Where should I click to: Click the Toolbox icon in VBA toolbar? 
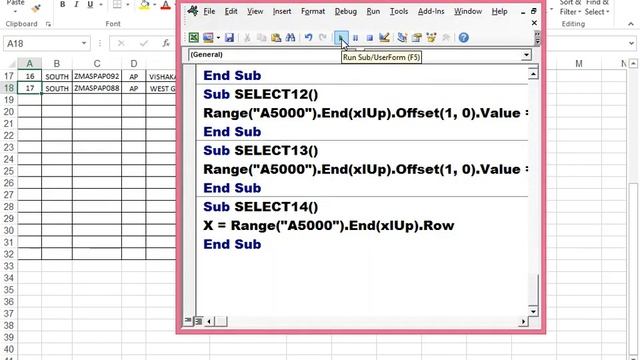tap(446, 38)
